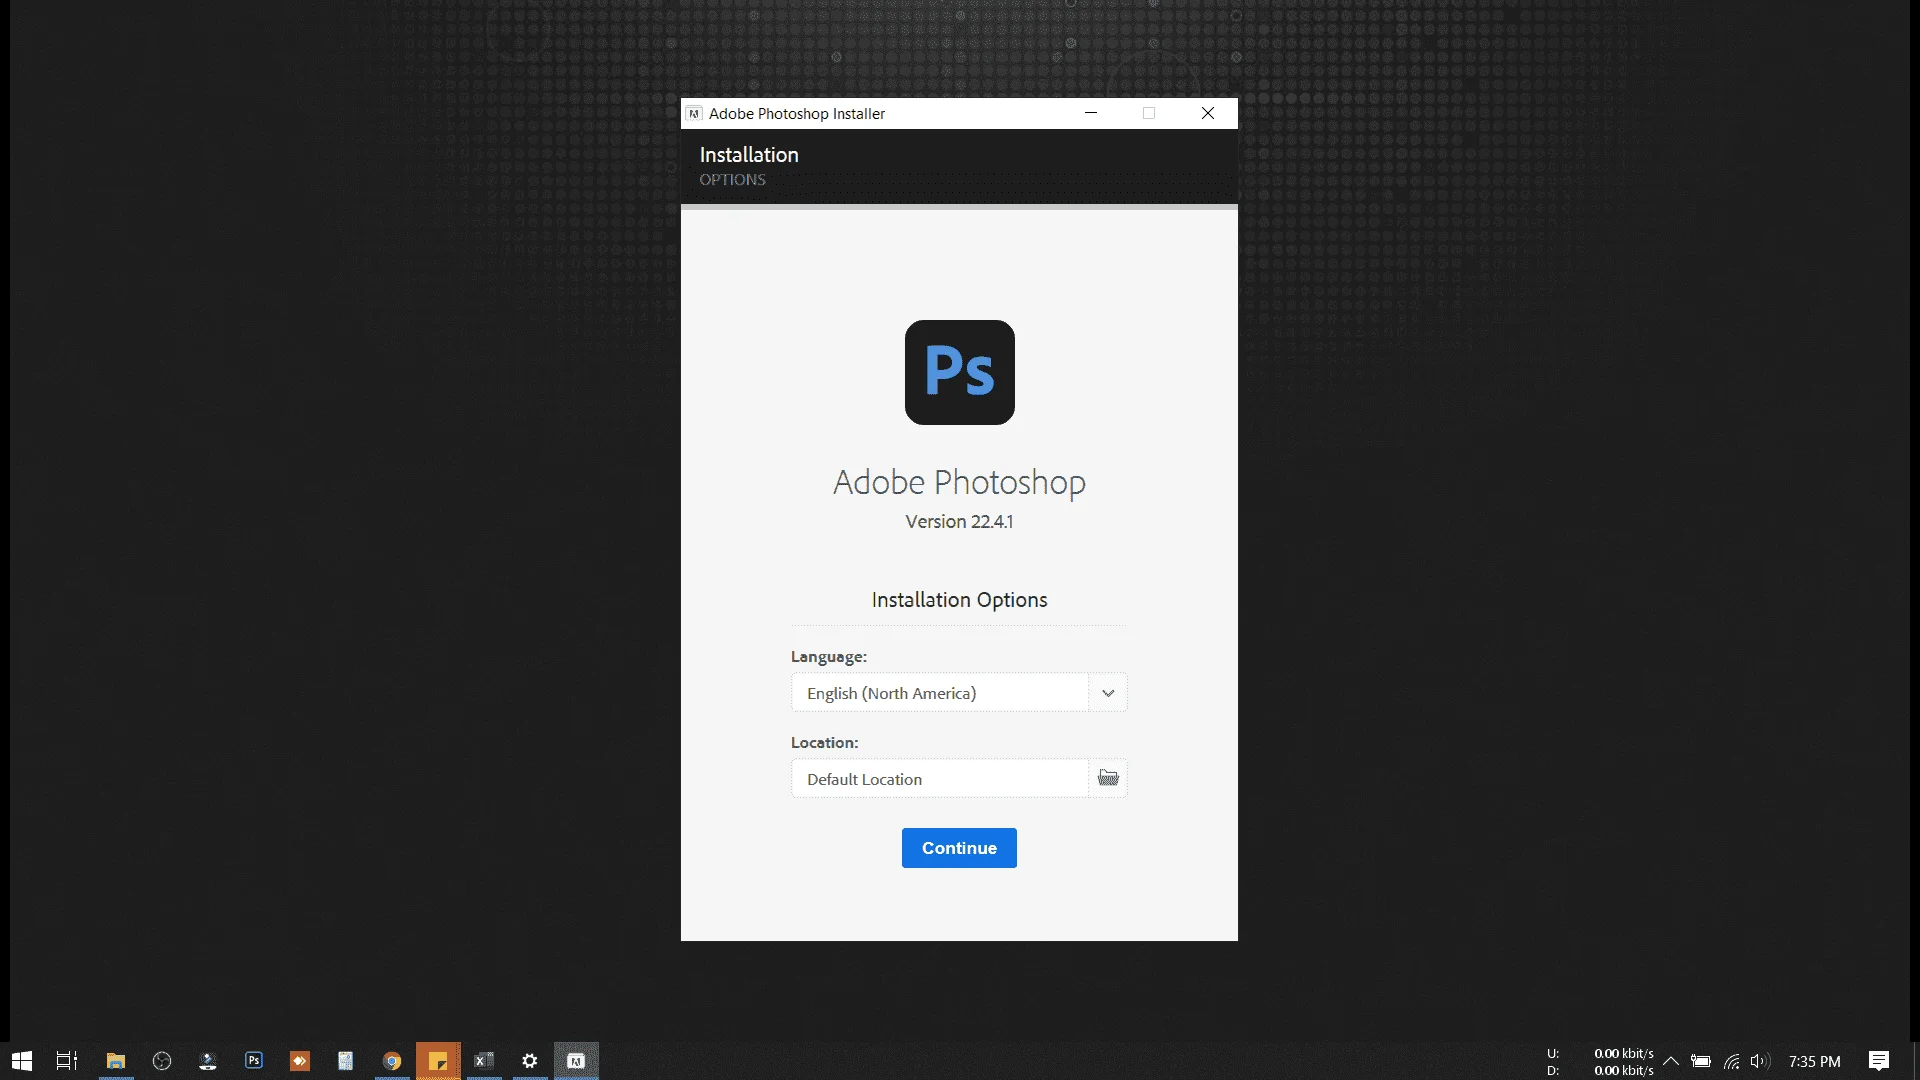Screen dimensions: 1920x1080
Task: Click the large Photoshop Ps logo
Action: click(960, 372)
